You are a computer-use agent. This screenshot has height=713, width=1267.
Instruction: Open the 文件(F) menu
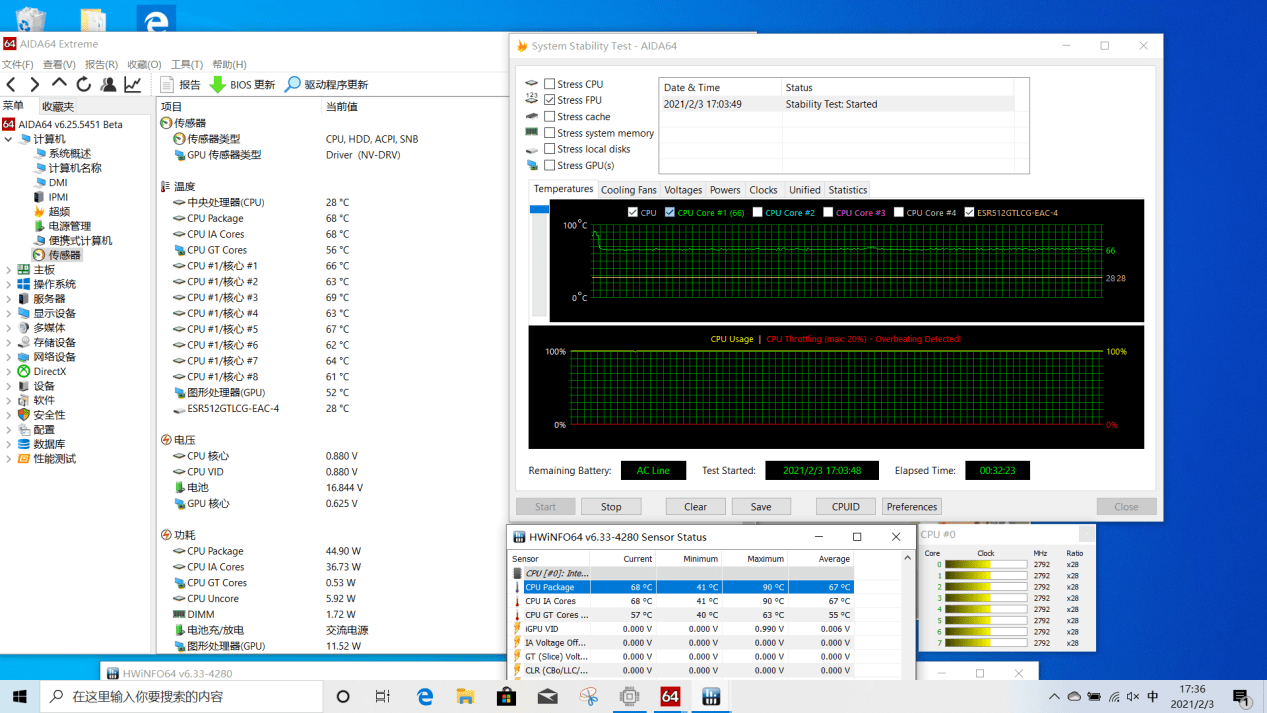18,65
